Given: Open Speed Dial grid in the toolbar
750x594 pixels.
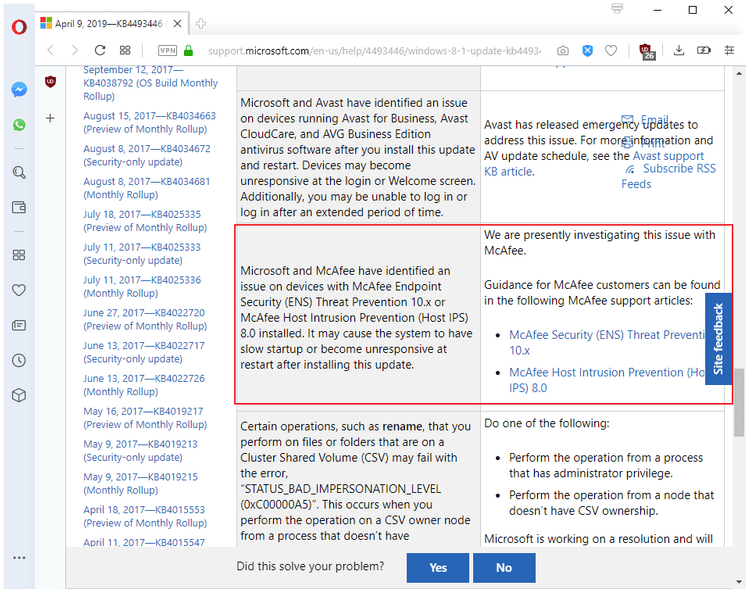Looking at the screenshot, I should coord(125,50).
